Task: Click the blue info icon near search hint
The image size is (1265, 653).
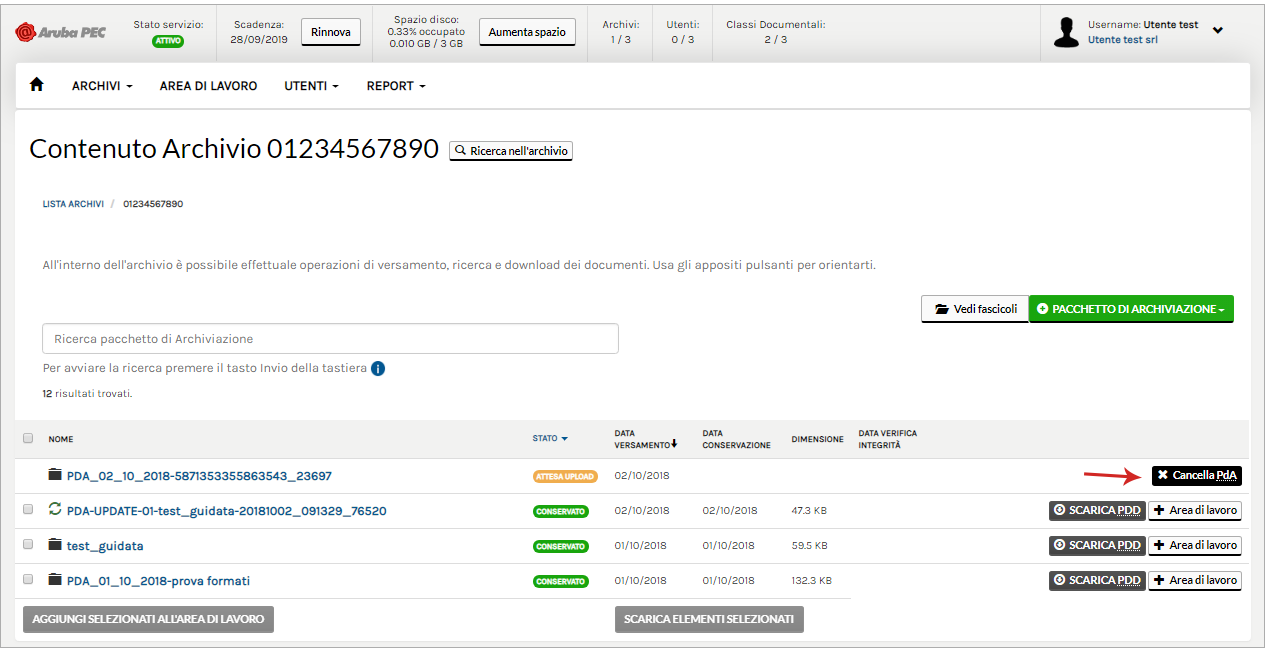Action: click(x=378, y=368)
